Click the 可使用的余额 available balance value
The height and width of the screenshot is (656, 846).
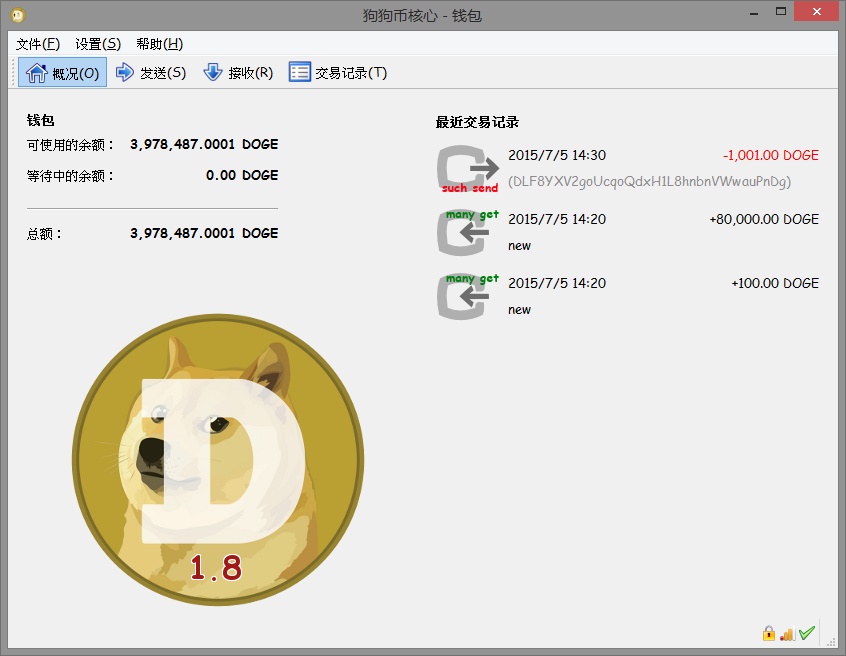click(204, 145)
